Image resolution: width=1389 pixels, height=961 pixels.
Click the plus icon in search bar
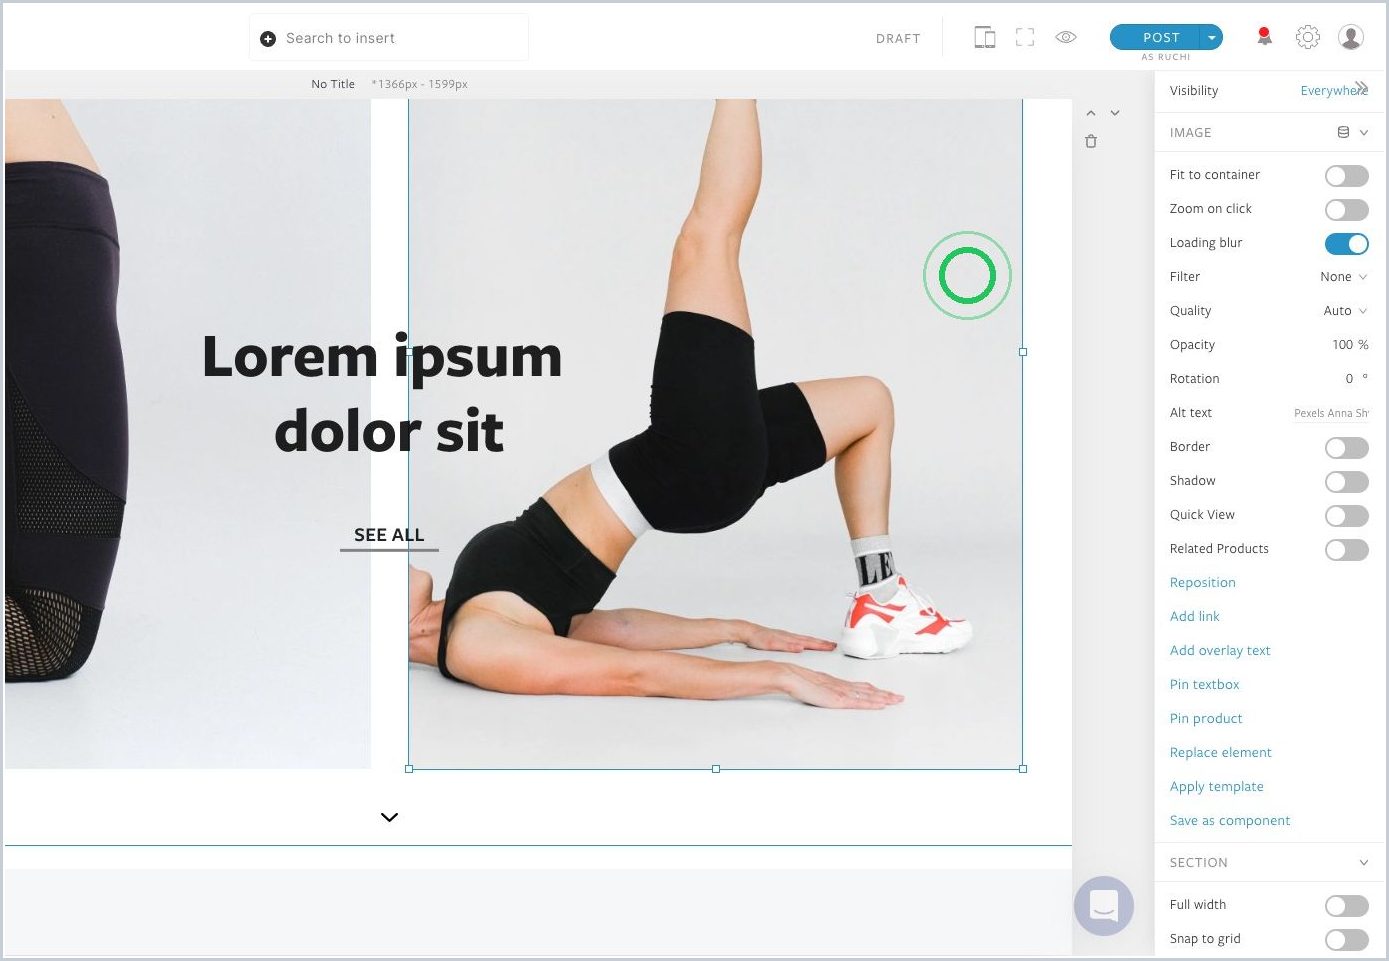268,39
